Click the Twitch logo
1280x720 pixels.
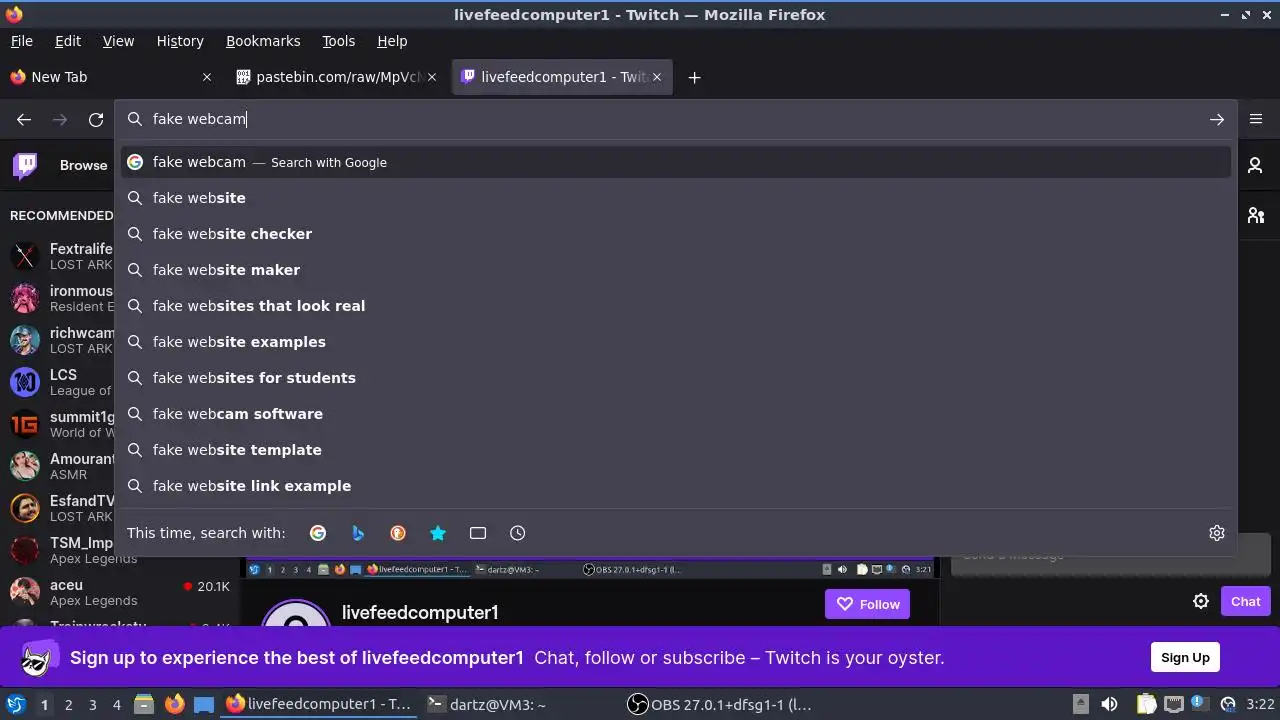25,165
